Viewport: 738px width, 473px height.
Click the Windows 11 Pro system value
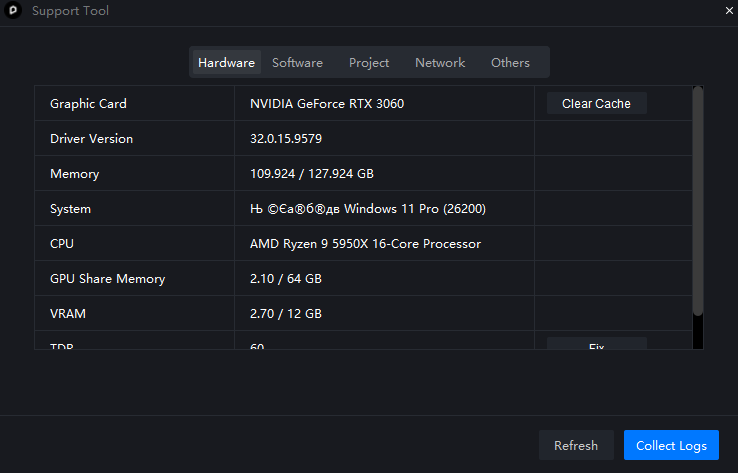pos(354,209)
